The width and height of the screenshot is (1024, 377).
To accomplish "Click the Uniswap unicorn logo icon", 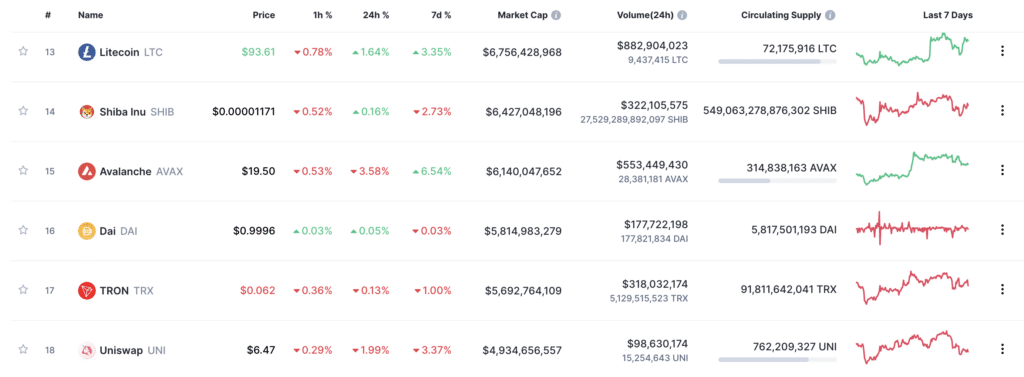I will 86,350.
